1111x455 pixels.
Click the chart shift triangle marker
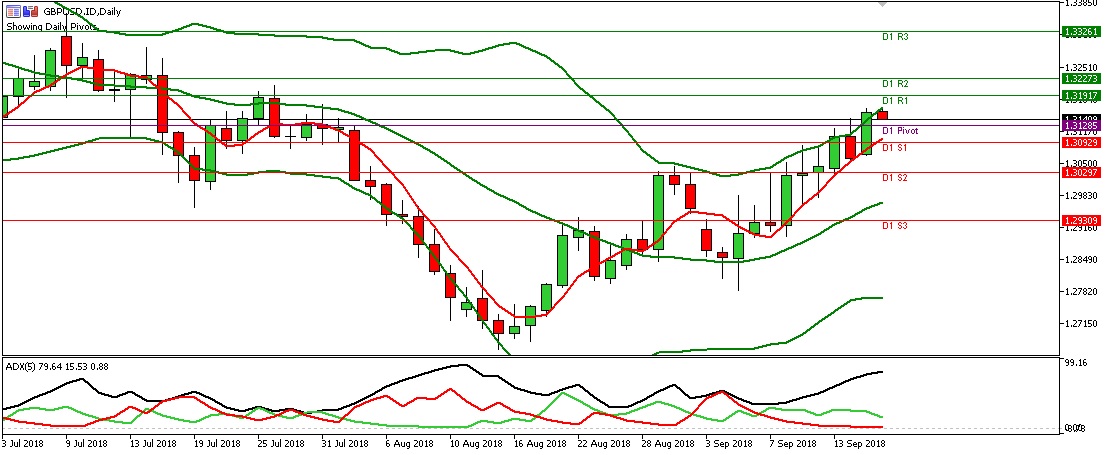click(x=881, y=5)
